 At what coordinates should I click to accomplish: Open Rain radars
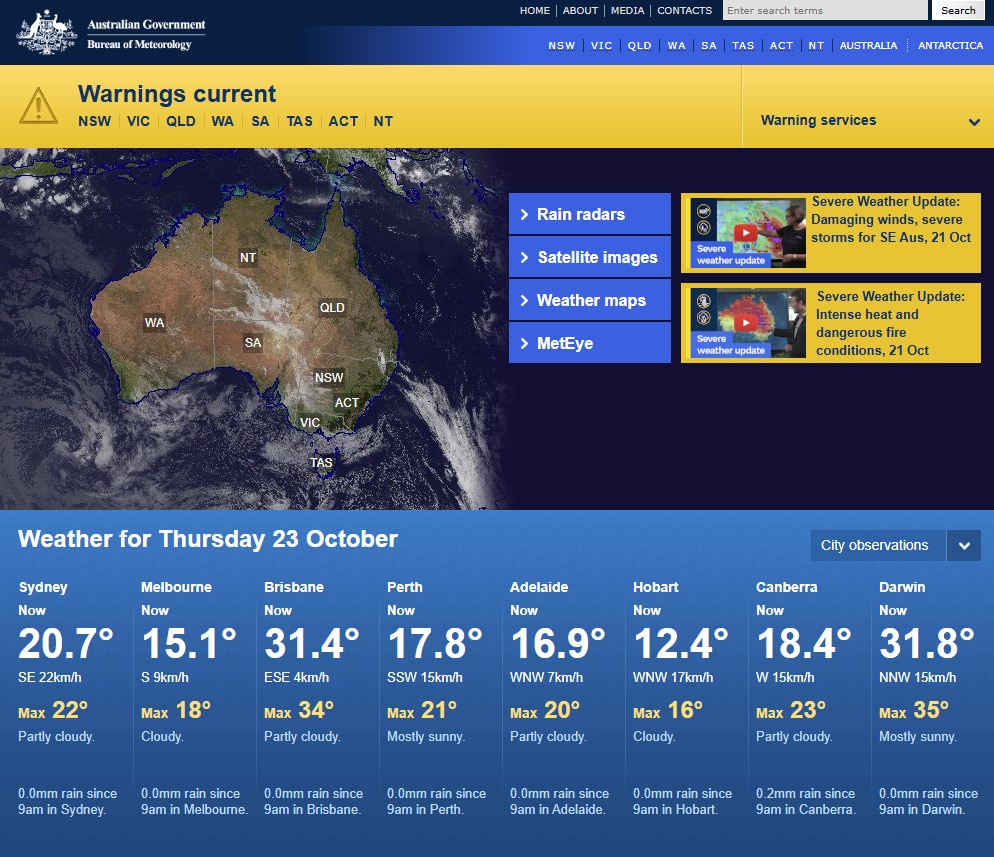tap(589, 213)
